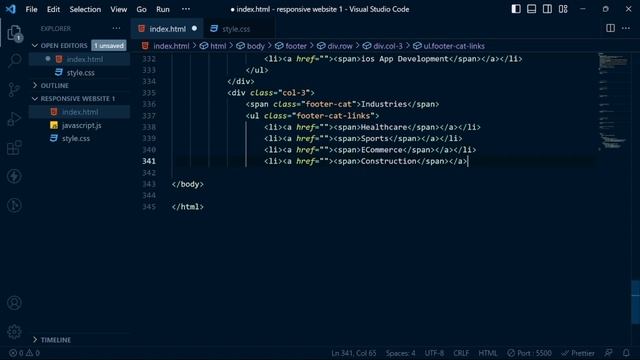Open the Explorer view in activity bar
The height and width of the screenshot is (360, 640).
pyautogui.click(x=14, y=33)
